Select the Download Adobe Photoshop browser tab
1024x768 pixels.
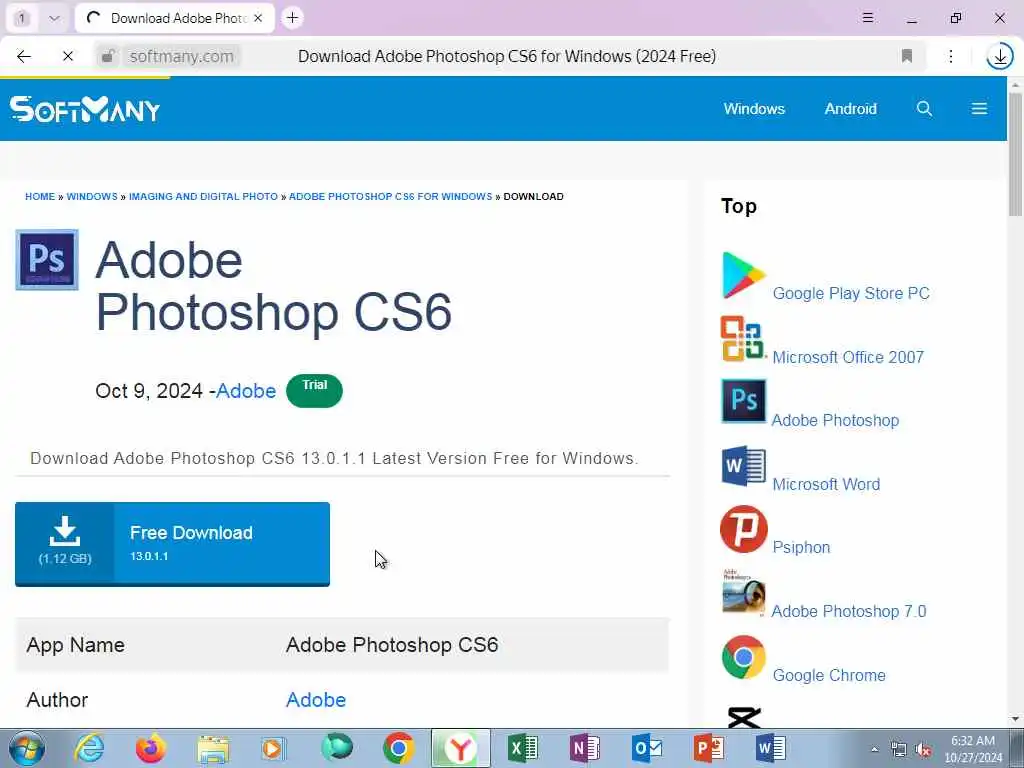pos(175,18)
